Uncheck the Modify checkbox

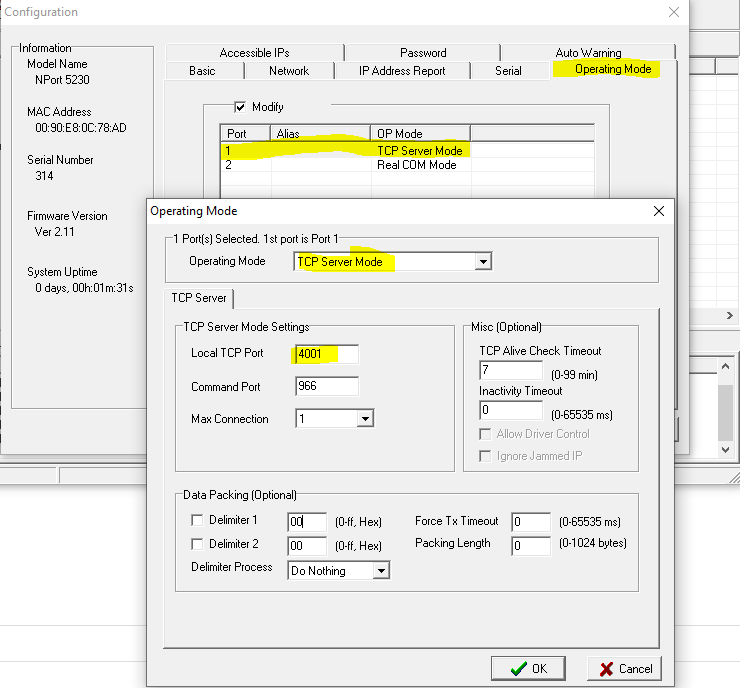pos(240,107)
